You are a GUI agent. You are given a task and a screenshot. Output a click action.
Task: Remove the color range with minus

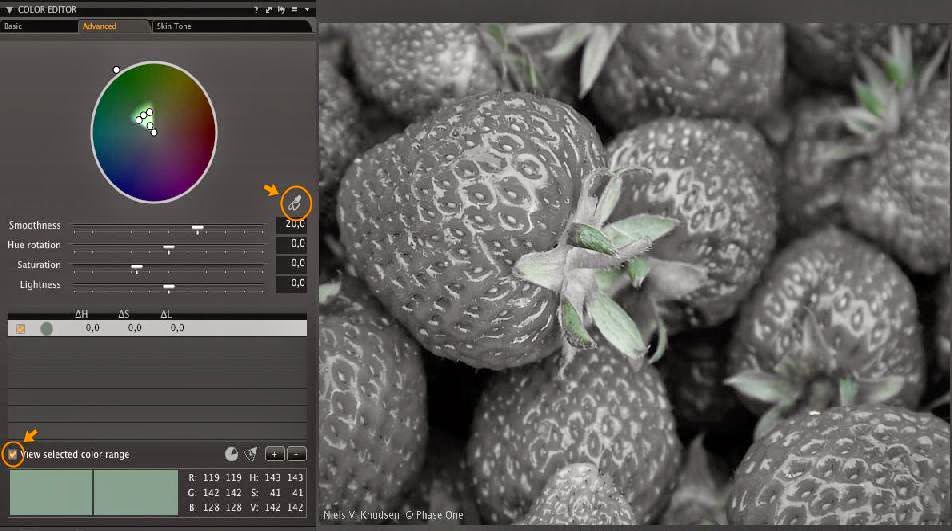pos(296,454)
